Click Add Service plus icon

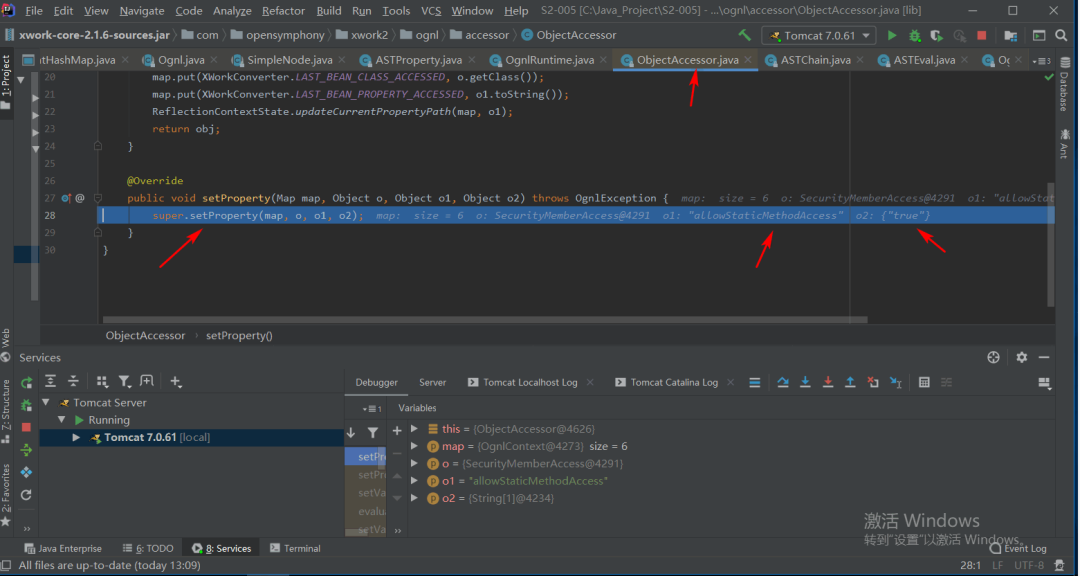pos(176,381)
